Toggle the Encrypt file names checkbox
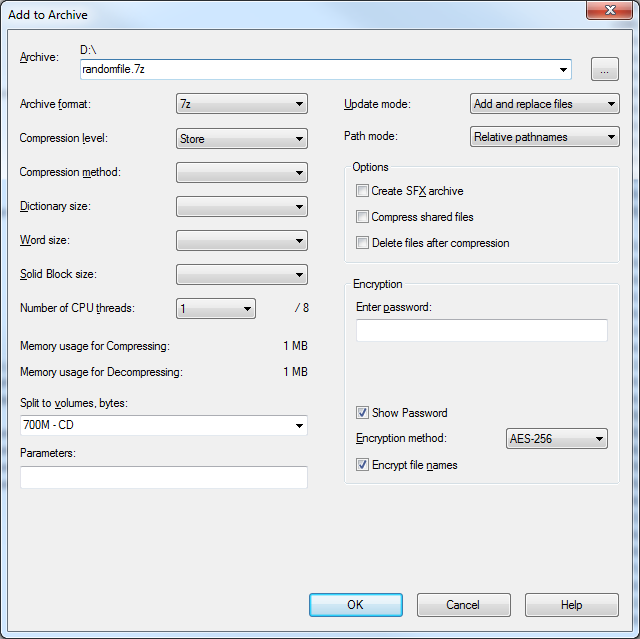The image size is (640, 639). point(362,465)
